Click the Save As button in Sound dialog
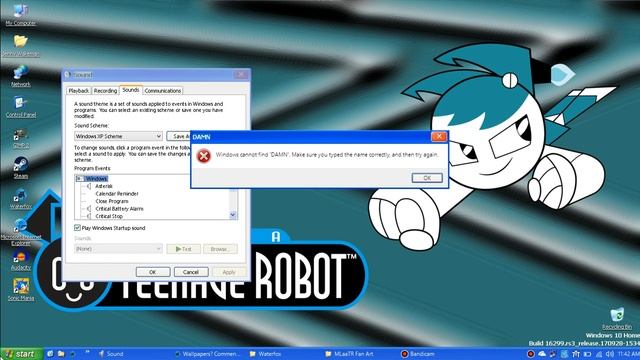Image resolution: width=640 pixels, height=360 pixels. pos(179,136)
